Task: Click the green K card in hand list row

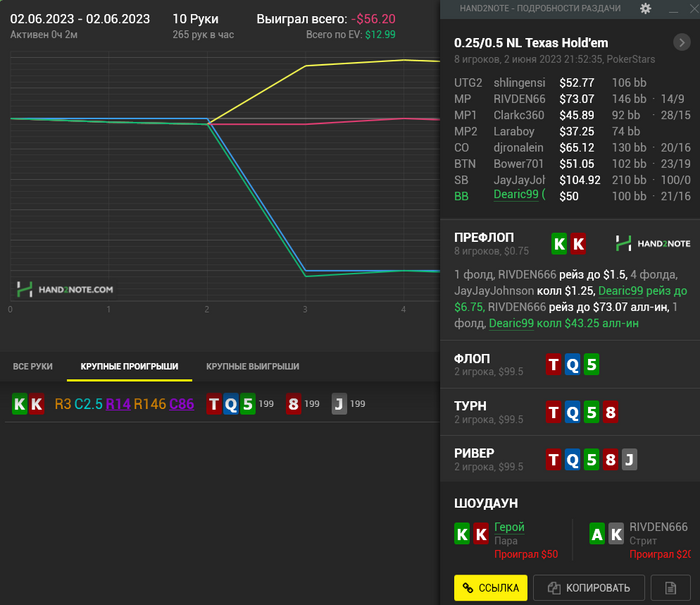Action: (x=20, y=404)
